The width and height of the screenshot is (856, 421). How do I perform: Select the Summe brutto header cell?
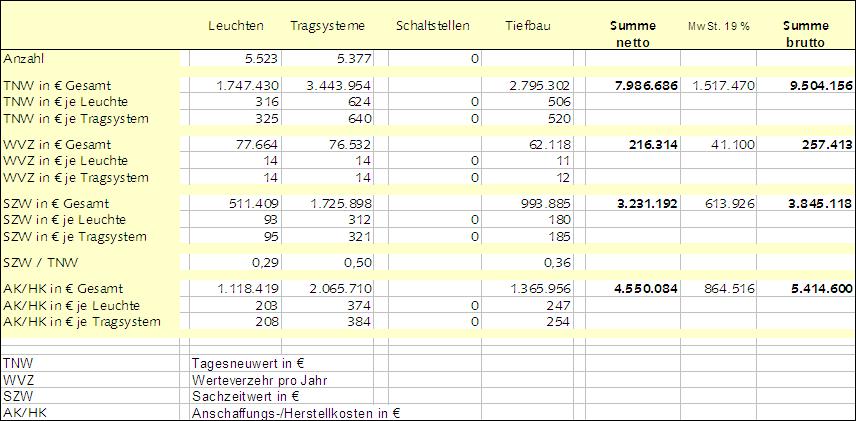806,34
